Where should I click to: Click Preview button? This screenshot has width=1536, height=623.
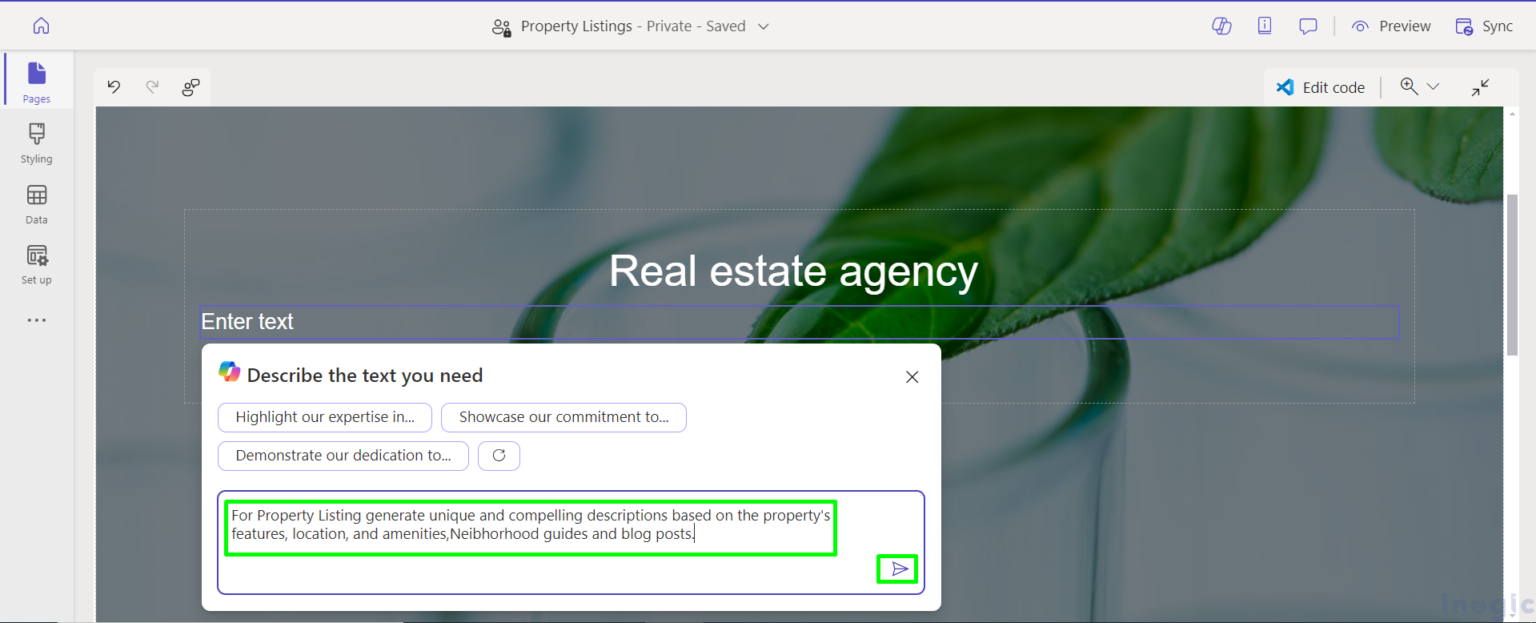point(1391,26)
